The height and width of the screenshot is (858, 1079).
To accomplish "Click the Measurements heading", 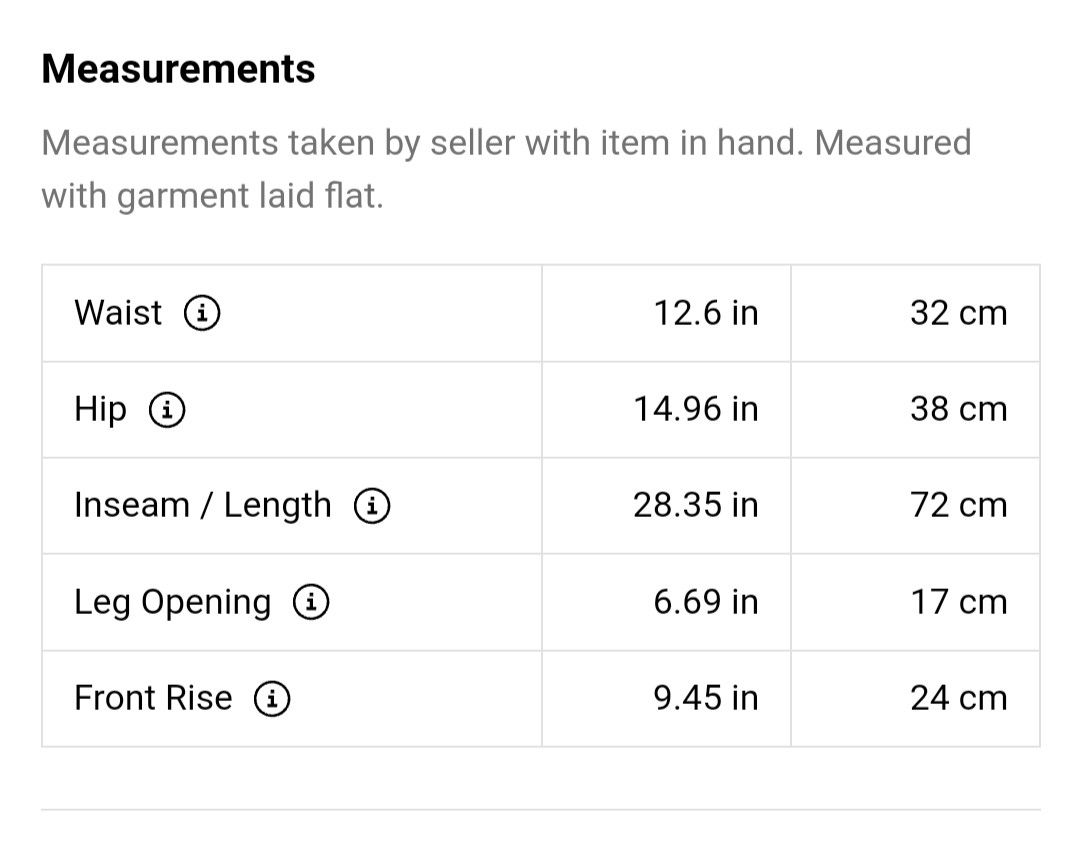I will (x=178, y=69).
